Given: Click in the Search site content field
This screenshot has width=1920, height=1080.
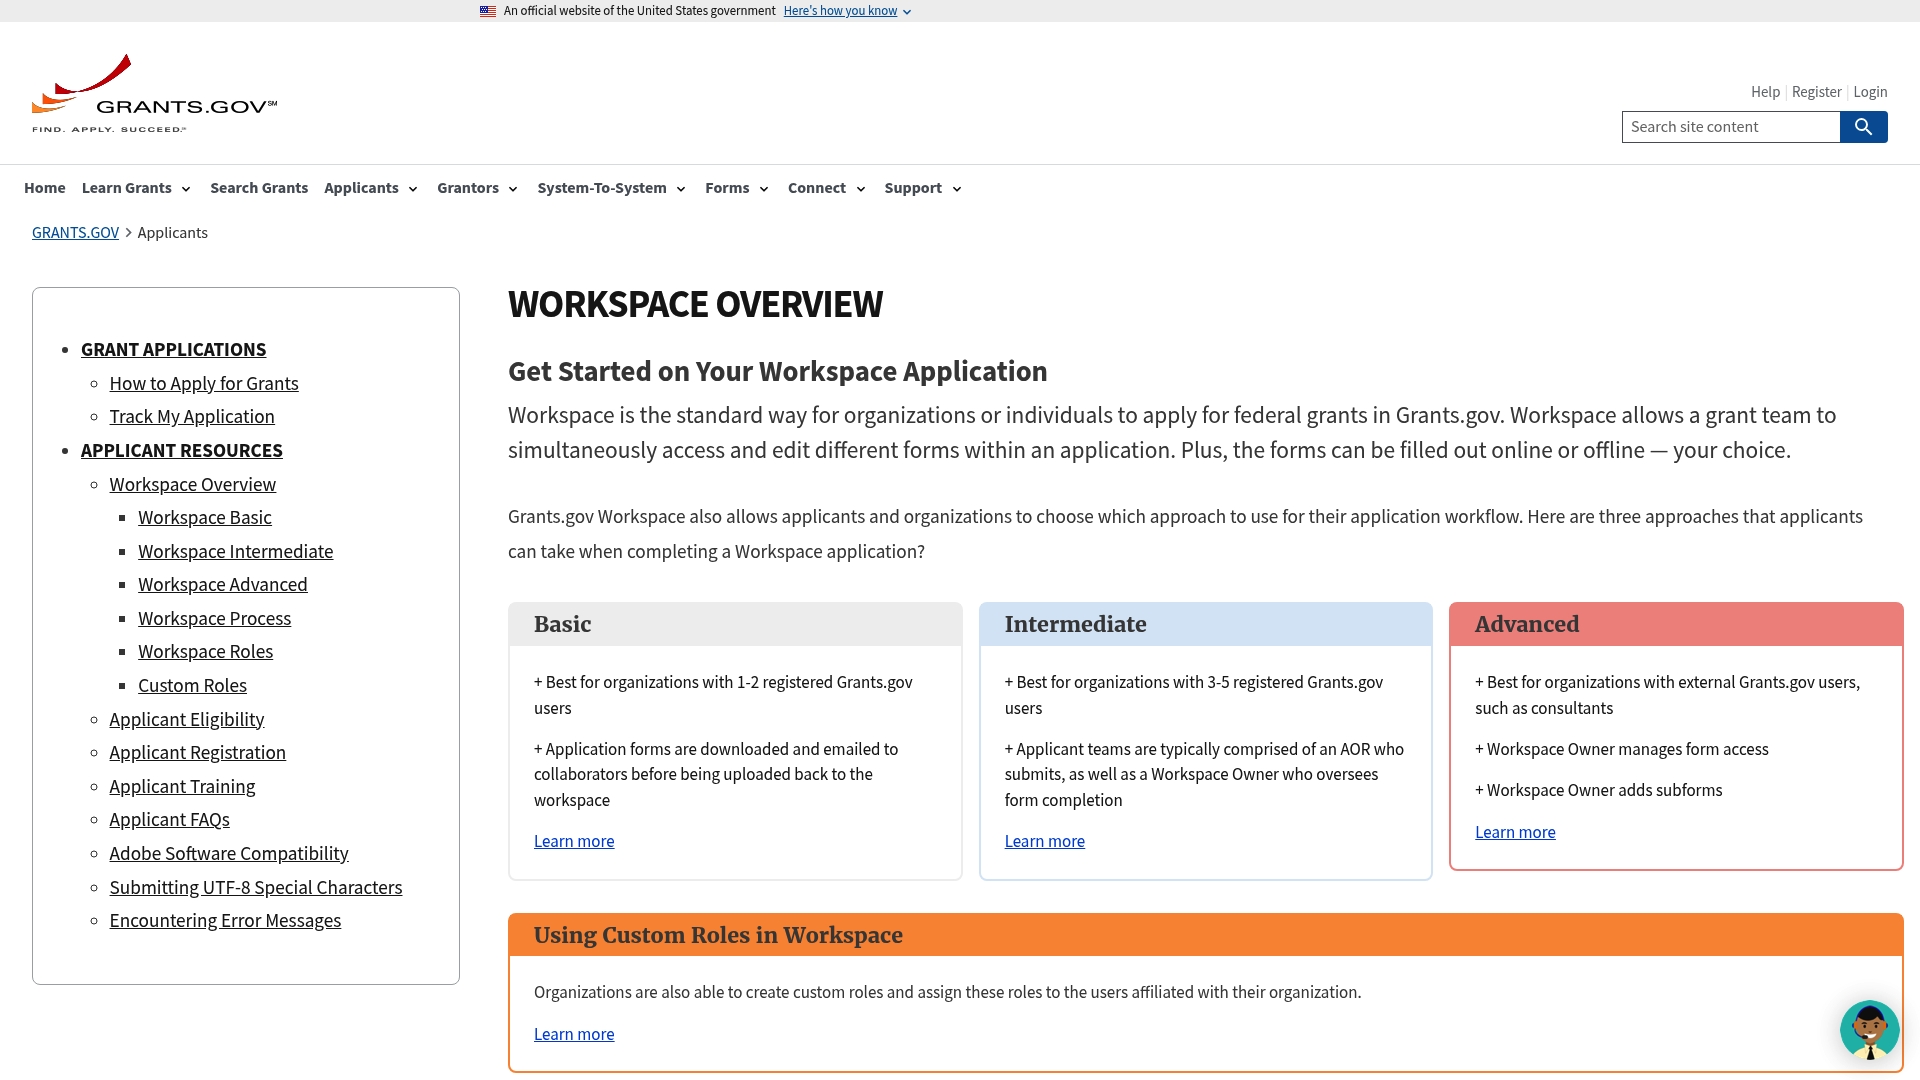Looking at the screenshot, I should tap(1731, 127).
